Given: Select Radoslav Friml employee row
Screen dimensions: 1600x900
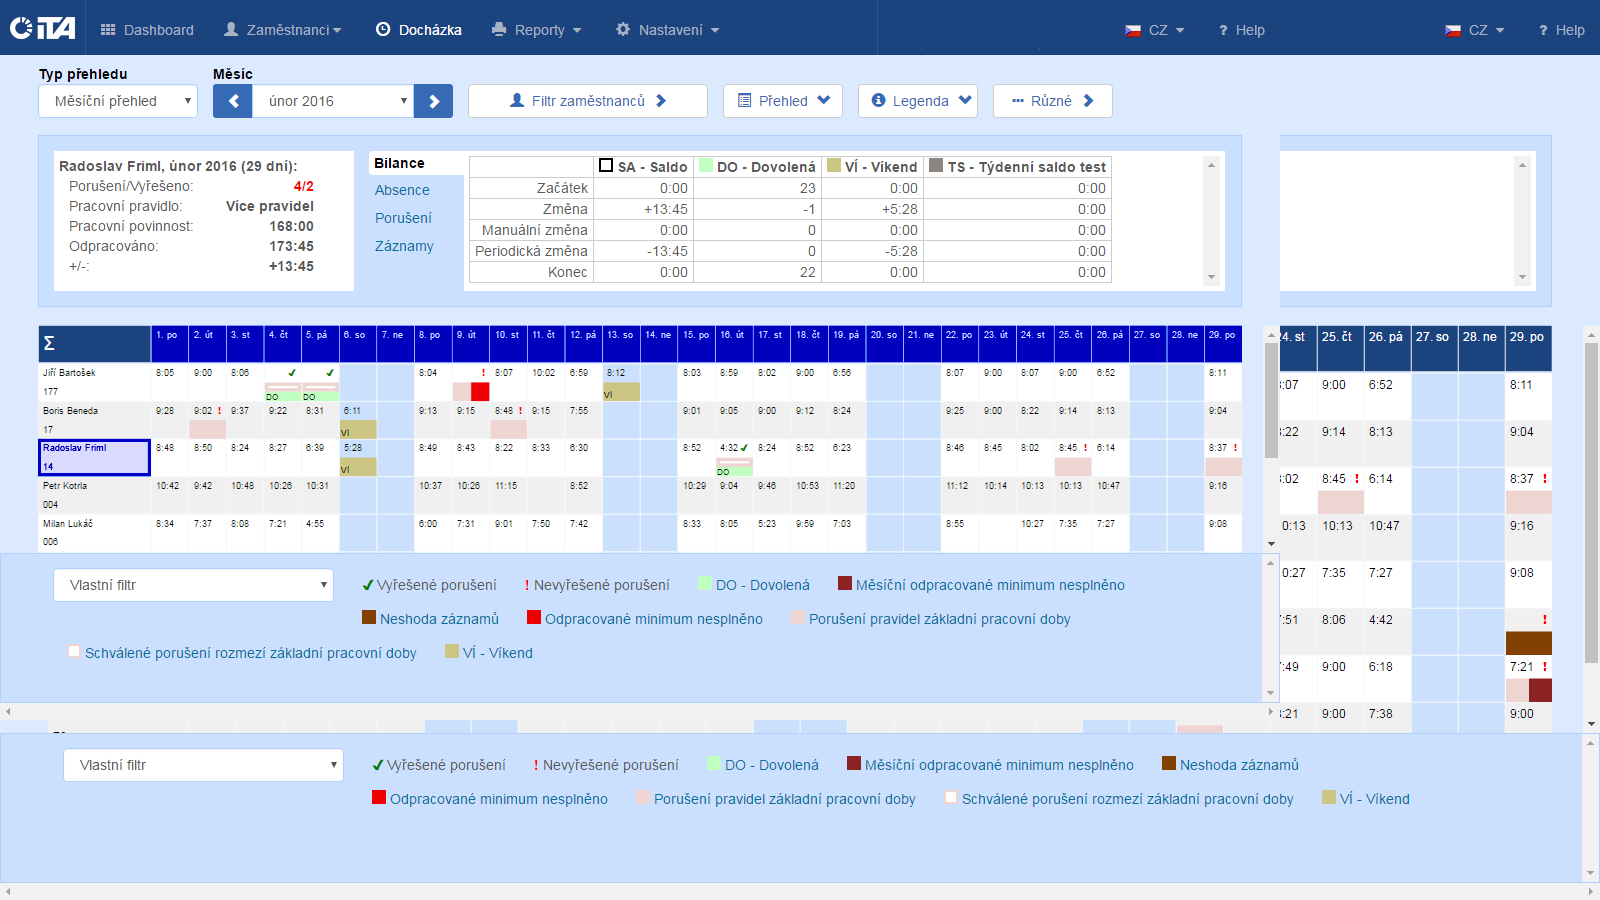Looking at the screenshot, I should [x=94, y=457].
